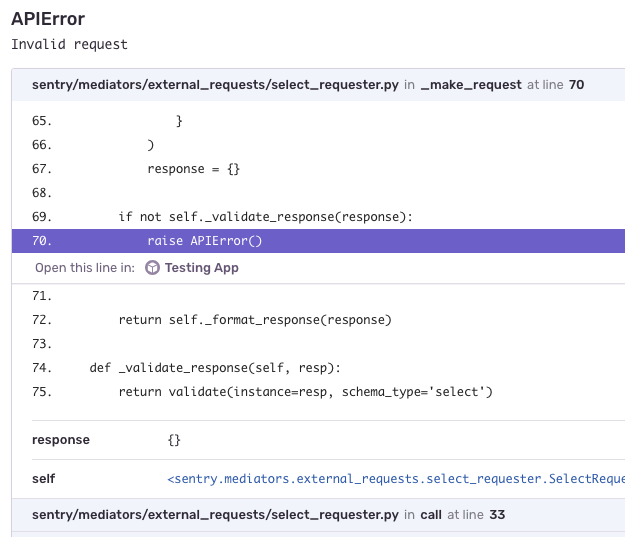The width and height of the screenshot is (625, 537).
Task: Click the response value {}
Action: (x=174, y=440)
